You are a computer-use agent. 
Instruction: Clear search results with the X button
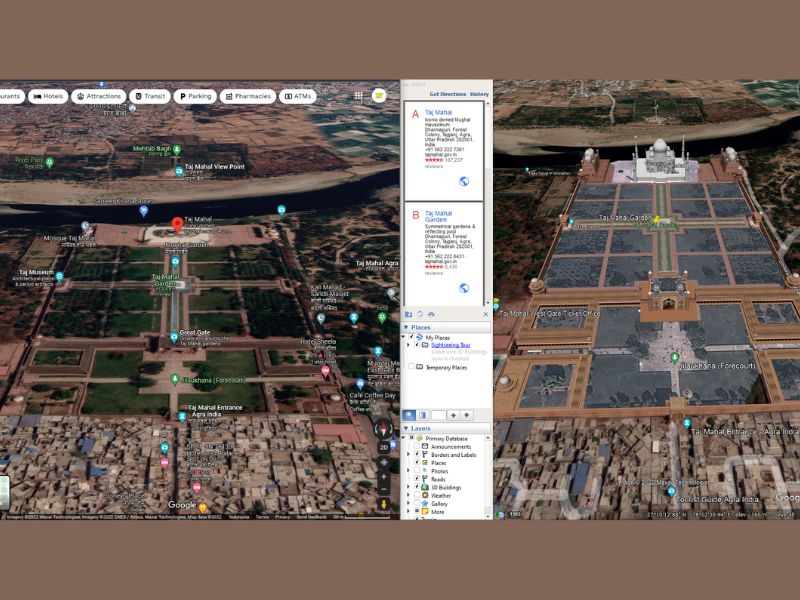click(485, 314)
